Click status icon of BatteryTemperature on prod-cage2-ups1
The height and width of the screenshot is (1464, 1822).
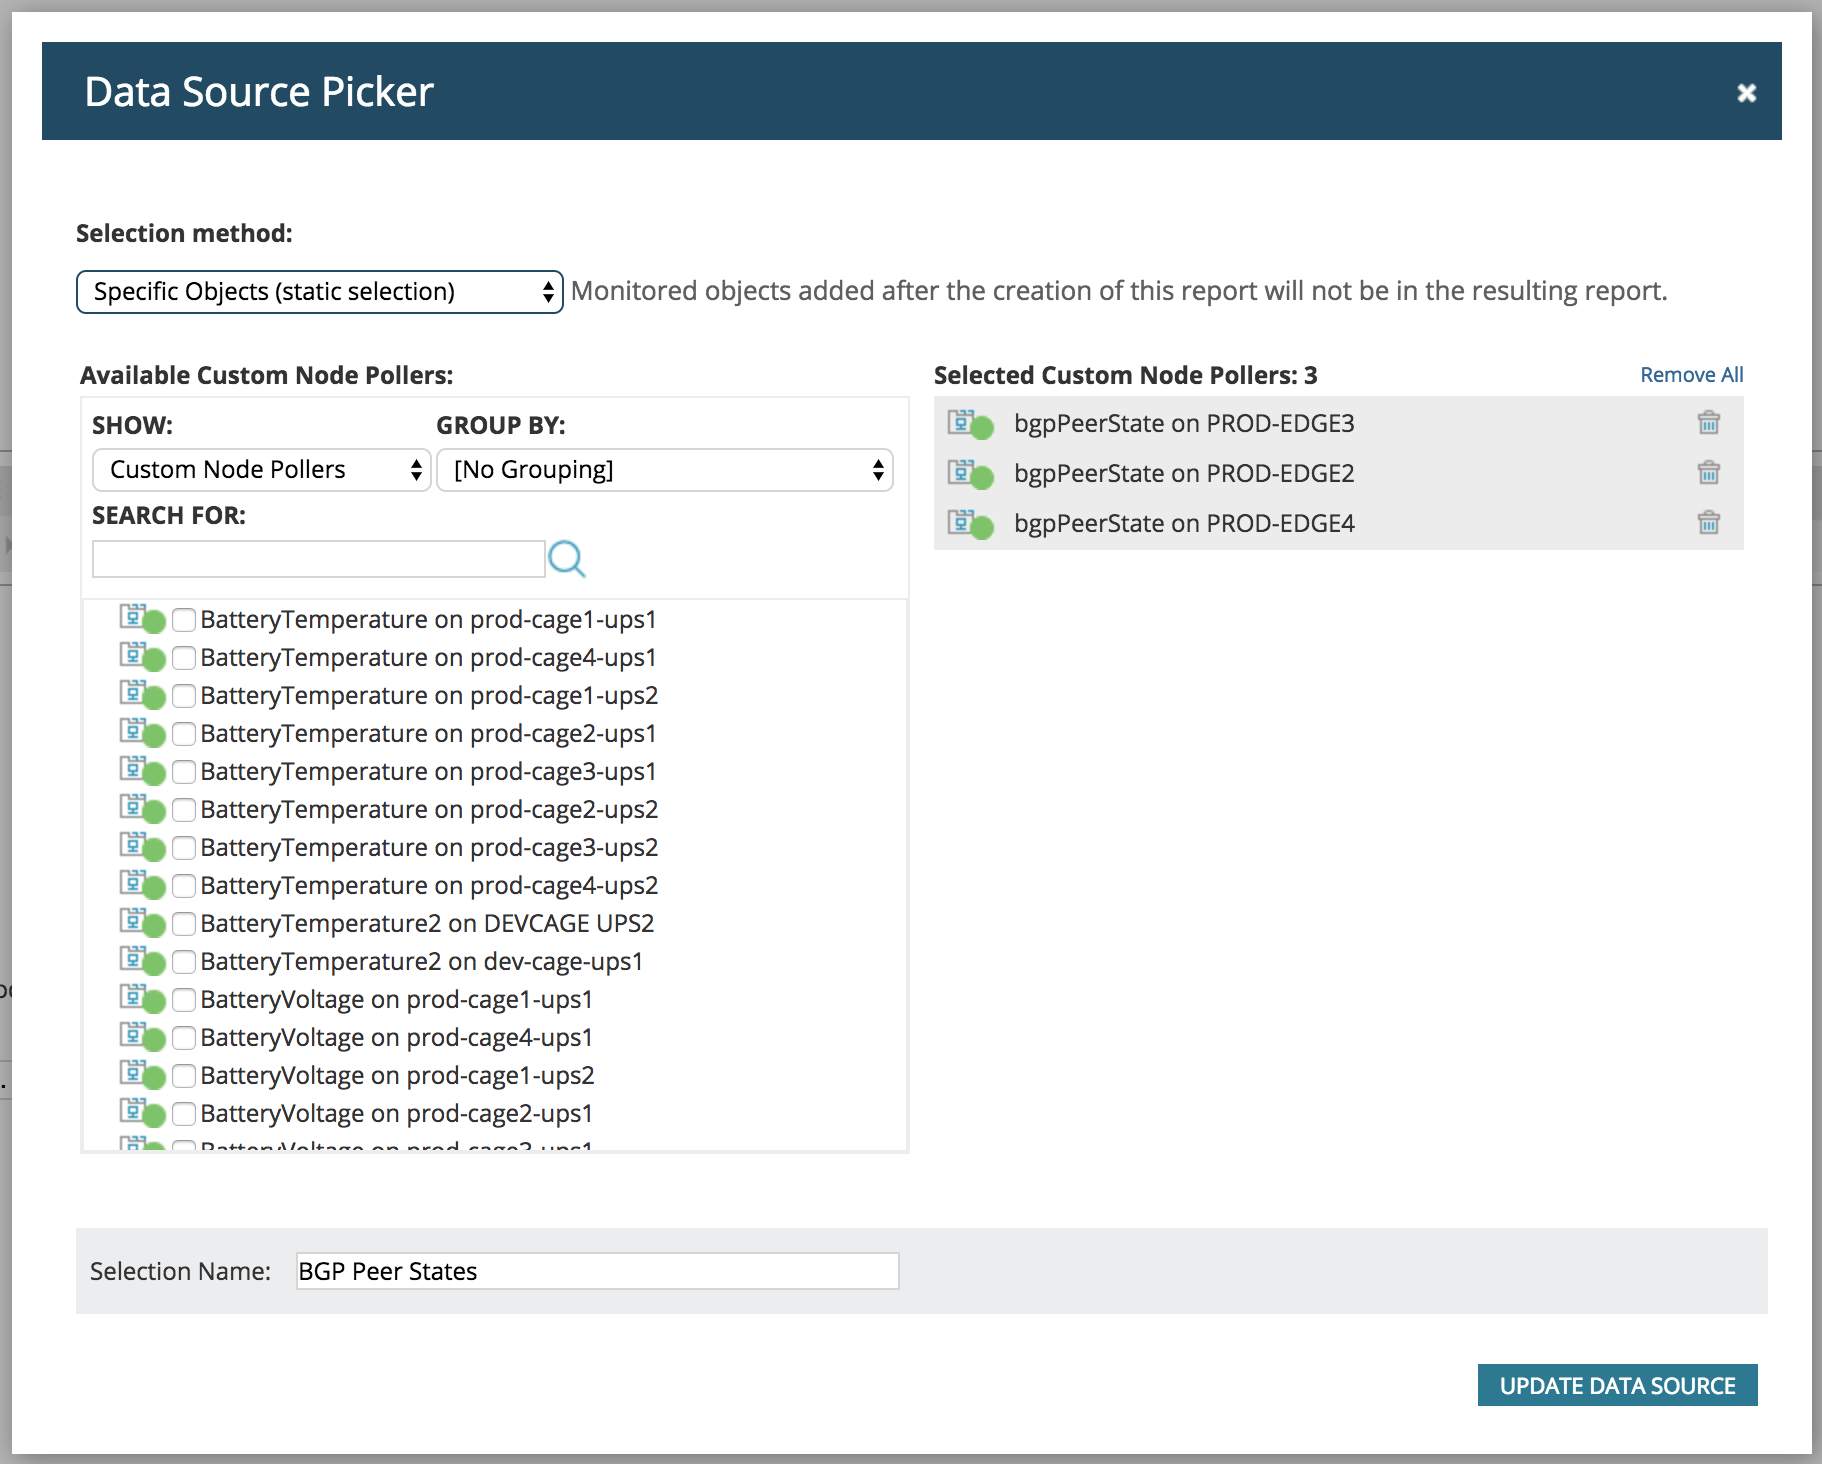pyautogui.click(x=143, y=733)
